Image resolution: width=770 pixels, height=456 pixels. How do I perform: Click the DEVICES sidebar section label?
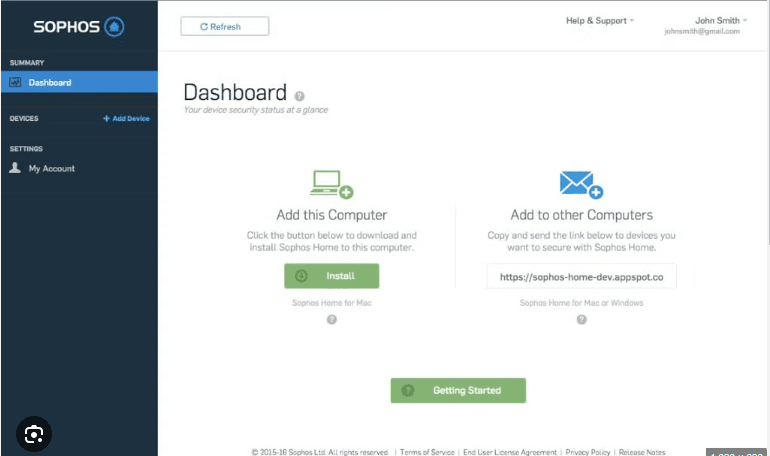point(24,118)
